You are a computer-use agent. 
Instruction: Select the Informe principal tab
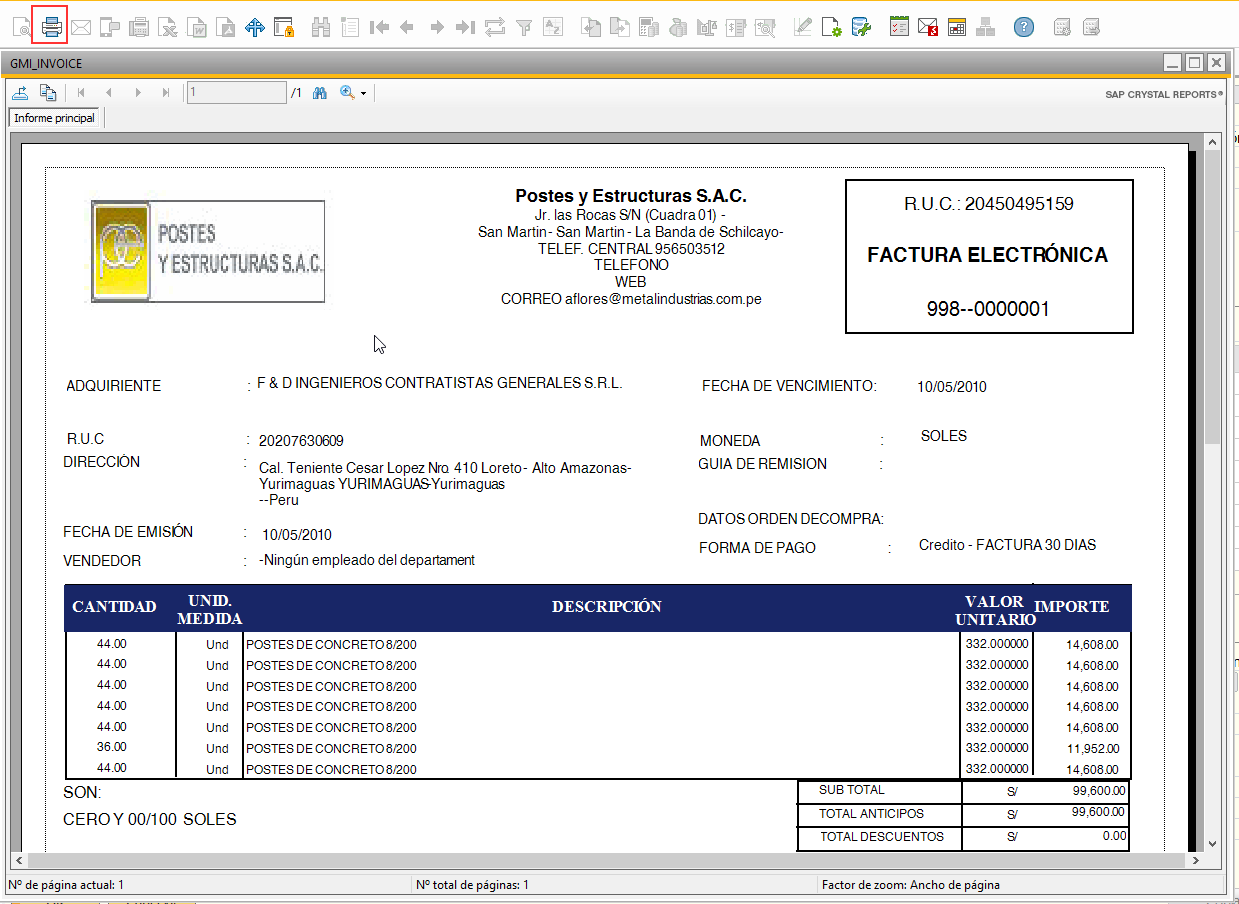[55, 118]
